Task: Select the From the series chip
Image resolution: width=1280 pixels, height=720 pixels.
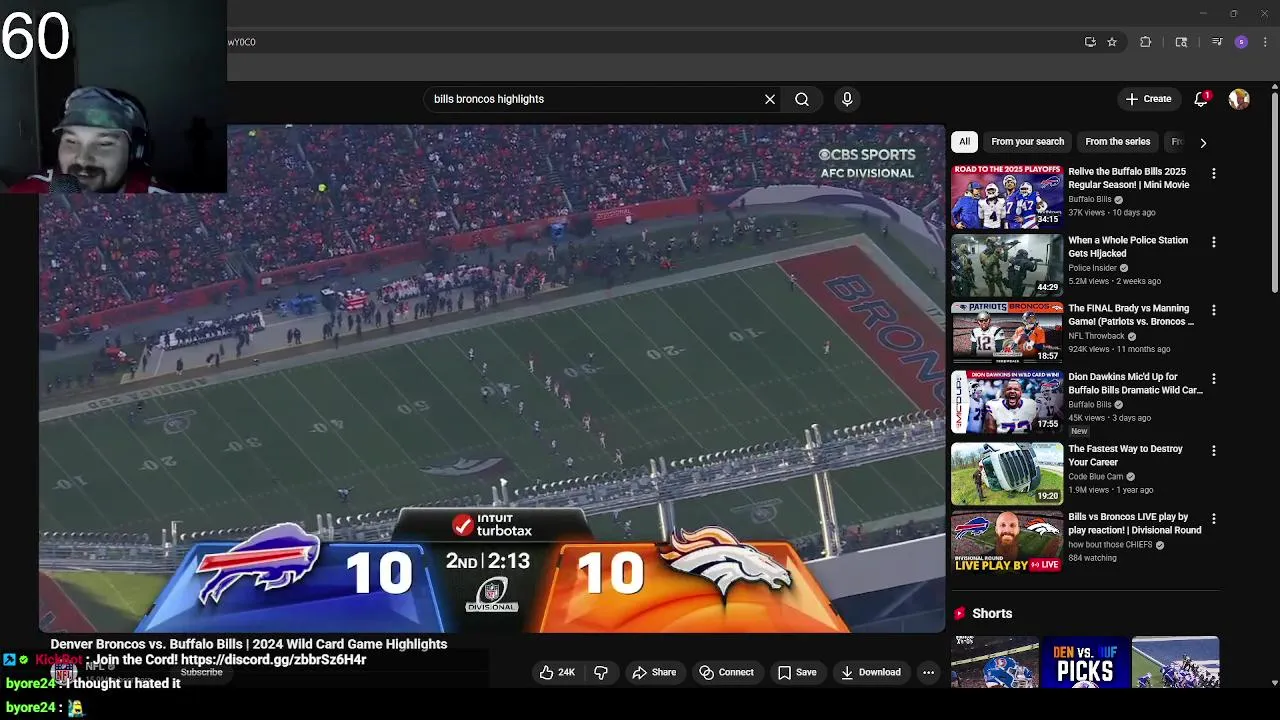Action: tap(1117, 142)
